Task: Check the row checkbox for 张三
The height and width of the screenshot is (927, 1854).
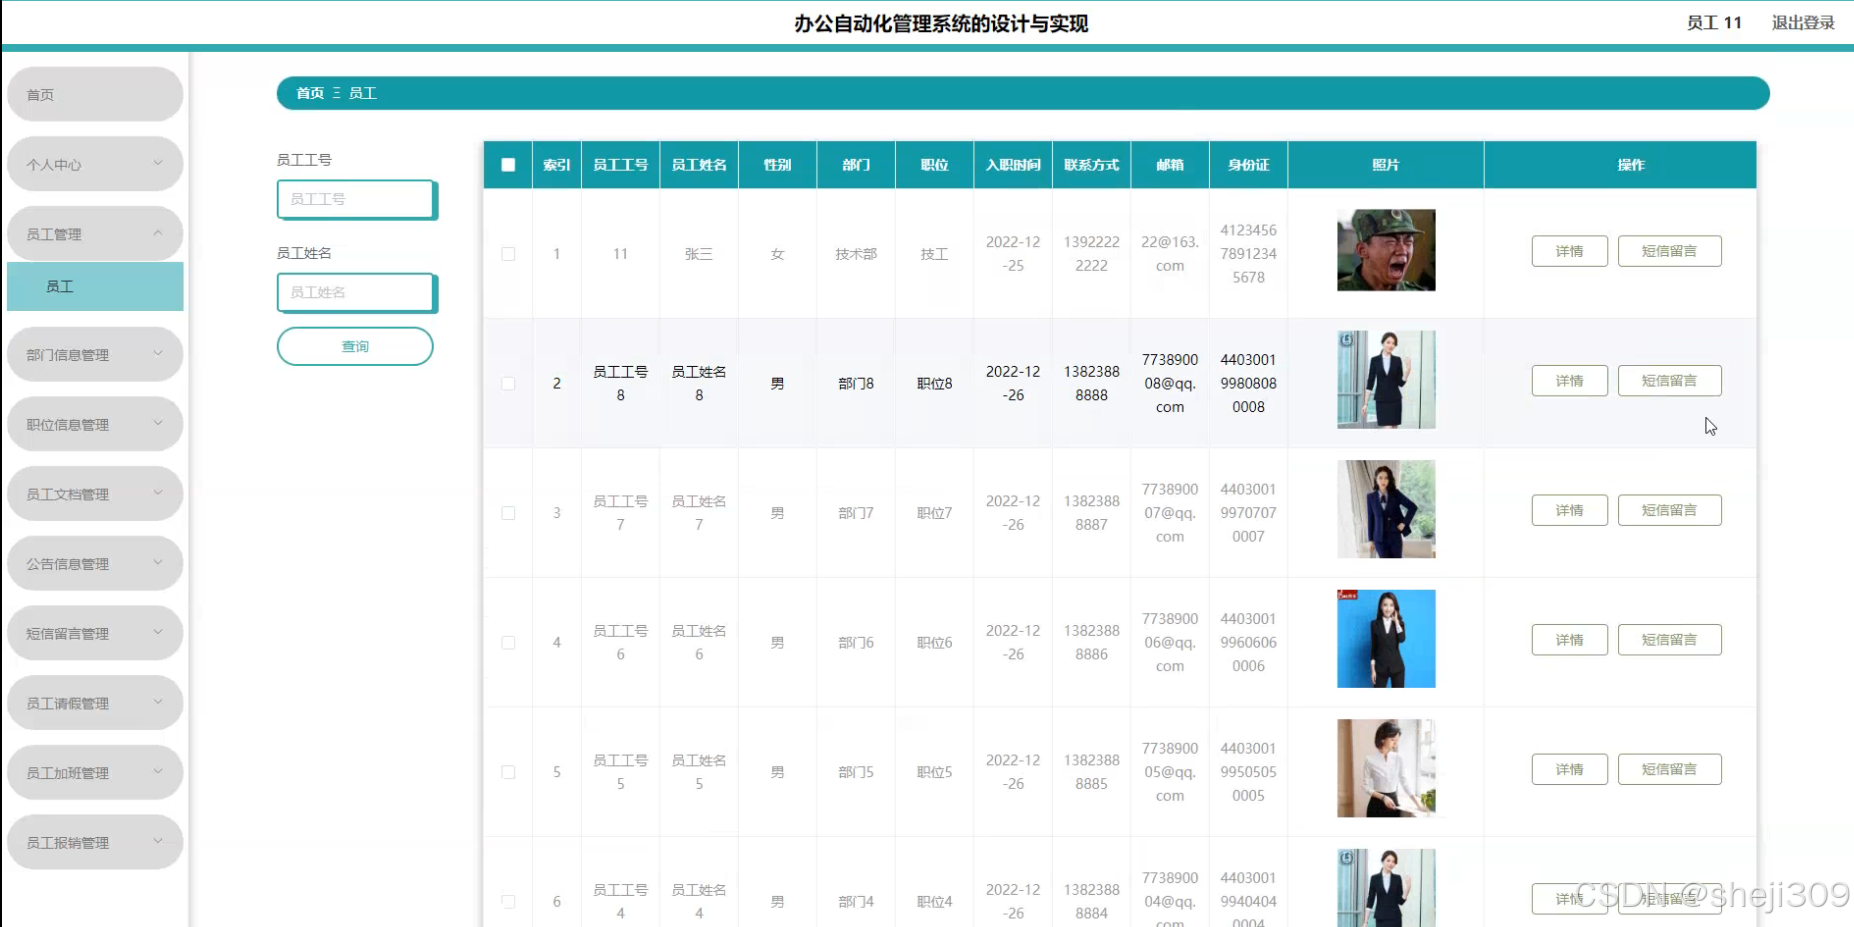Action: pos(507,253)
